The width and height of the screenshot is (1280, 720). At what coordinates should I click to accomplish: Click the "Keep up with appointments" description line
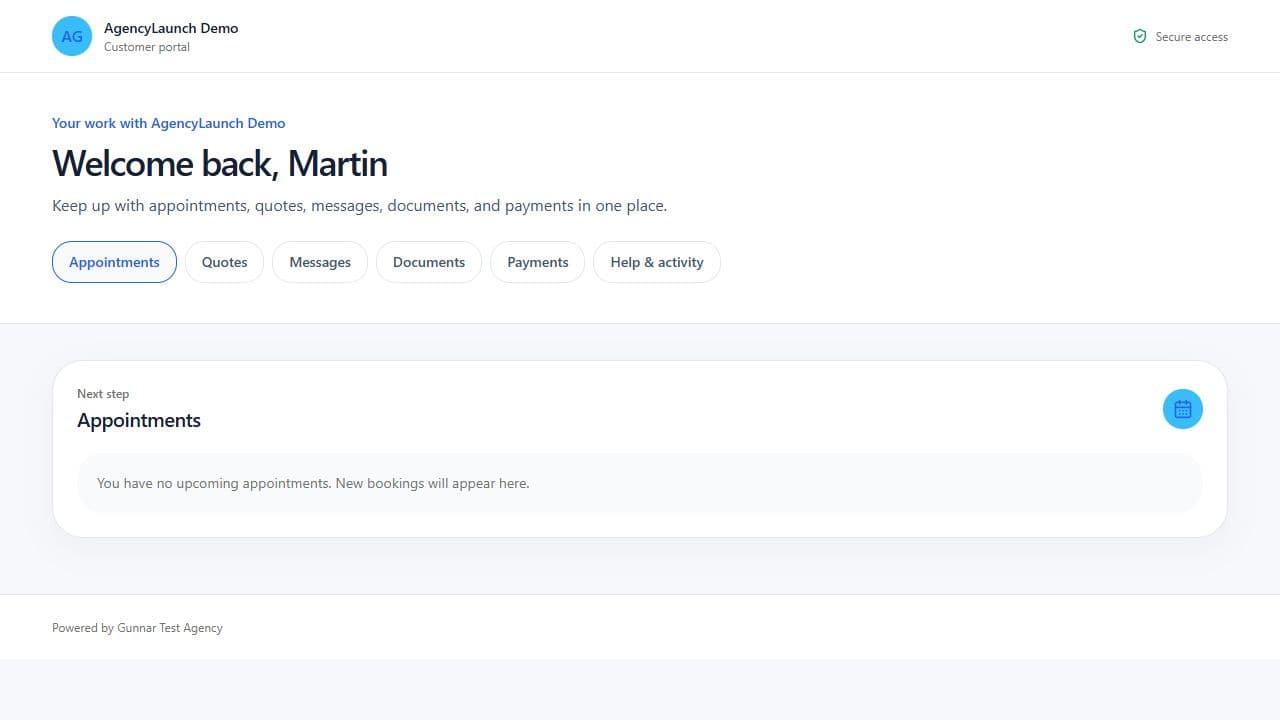pyautogui.click(x=359, y=206)
